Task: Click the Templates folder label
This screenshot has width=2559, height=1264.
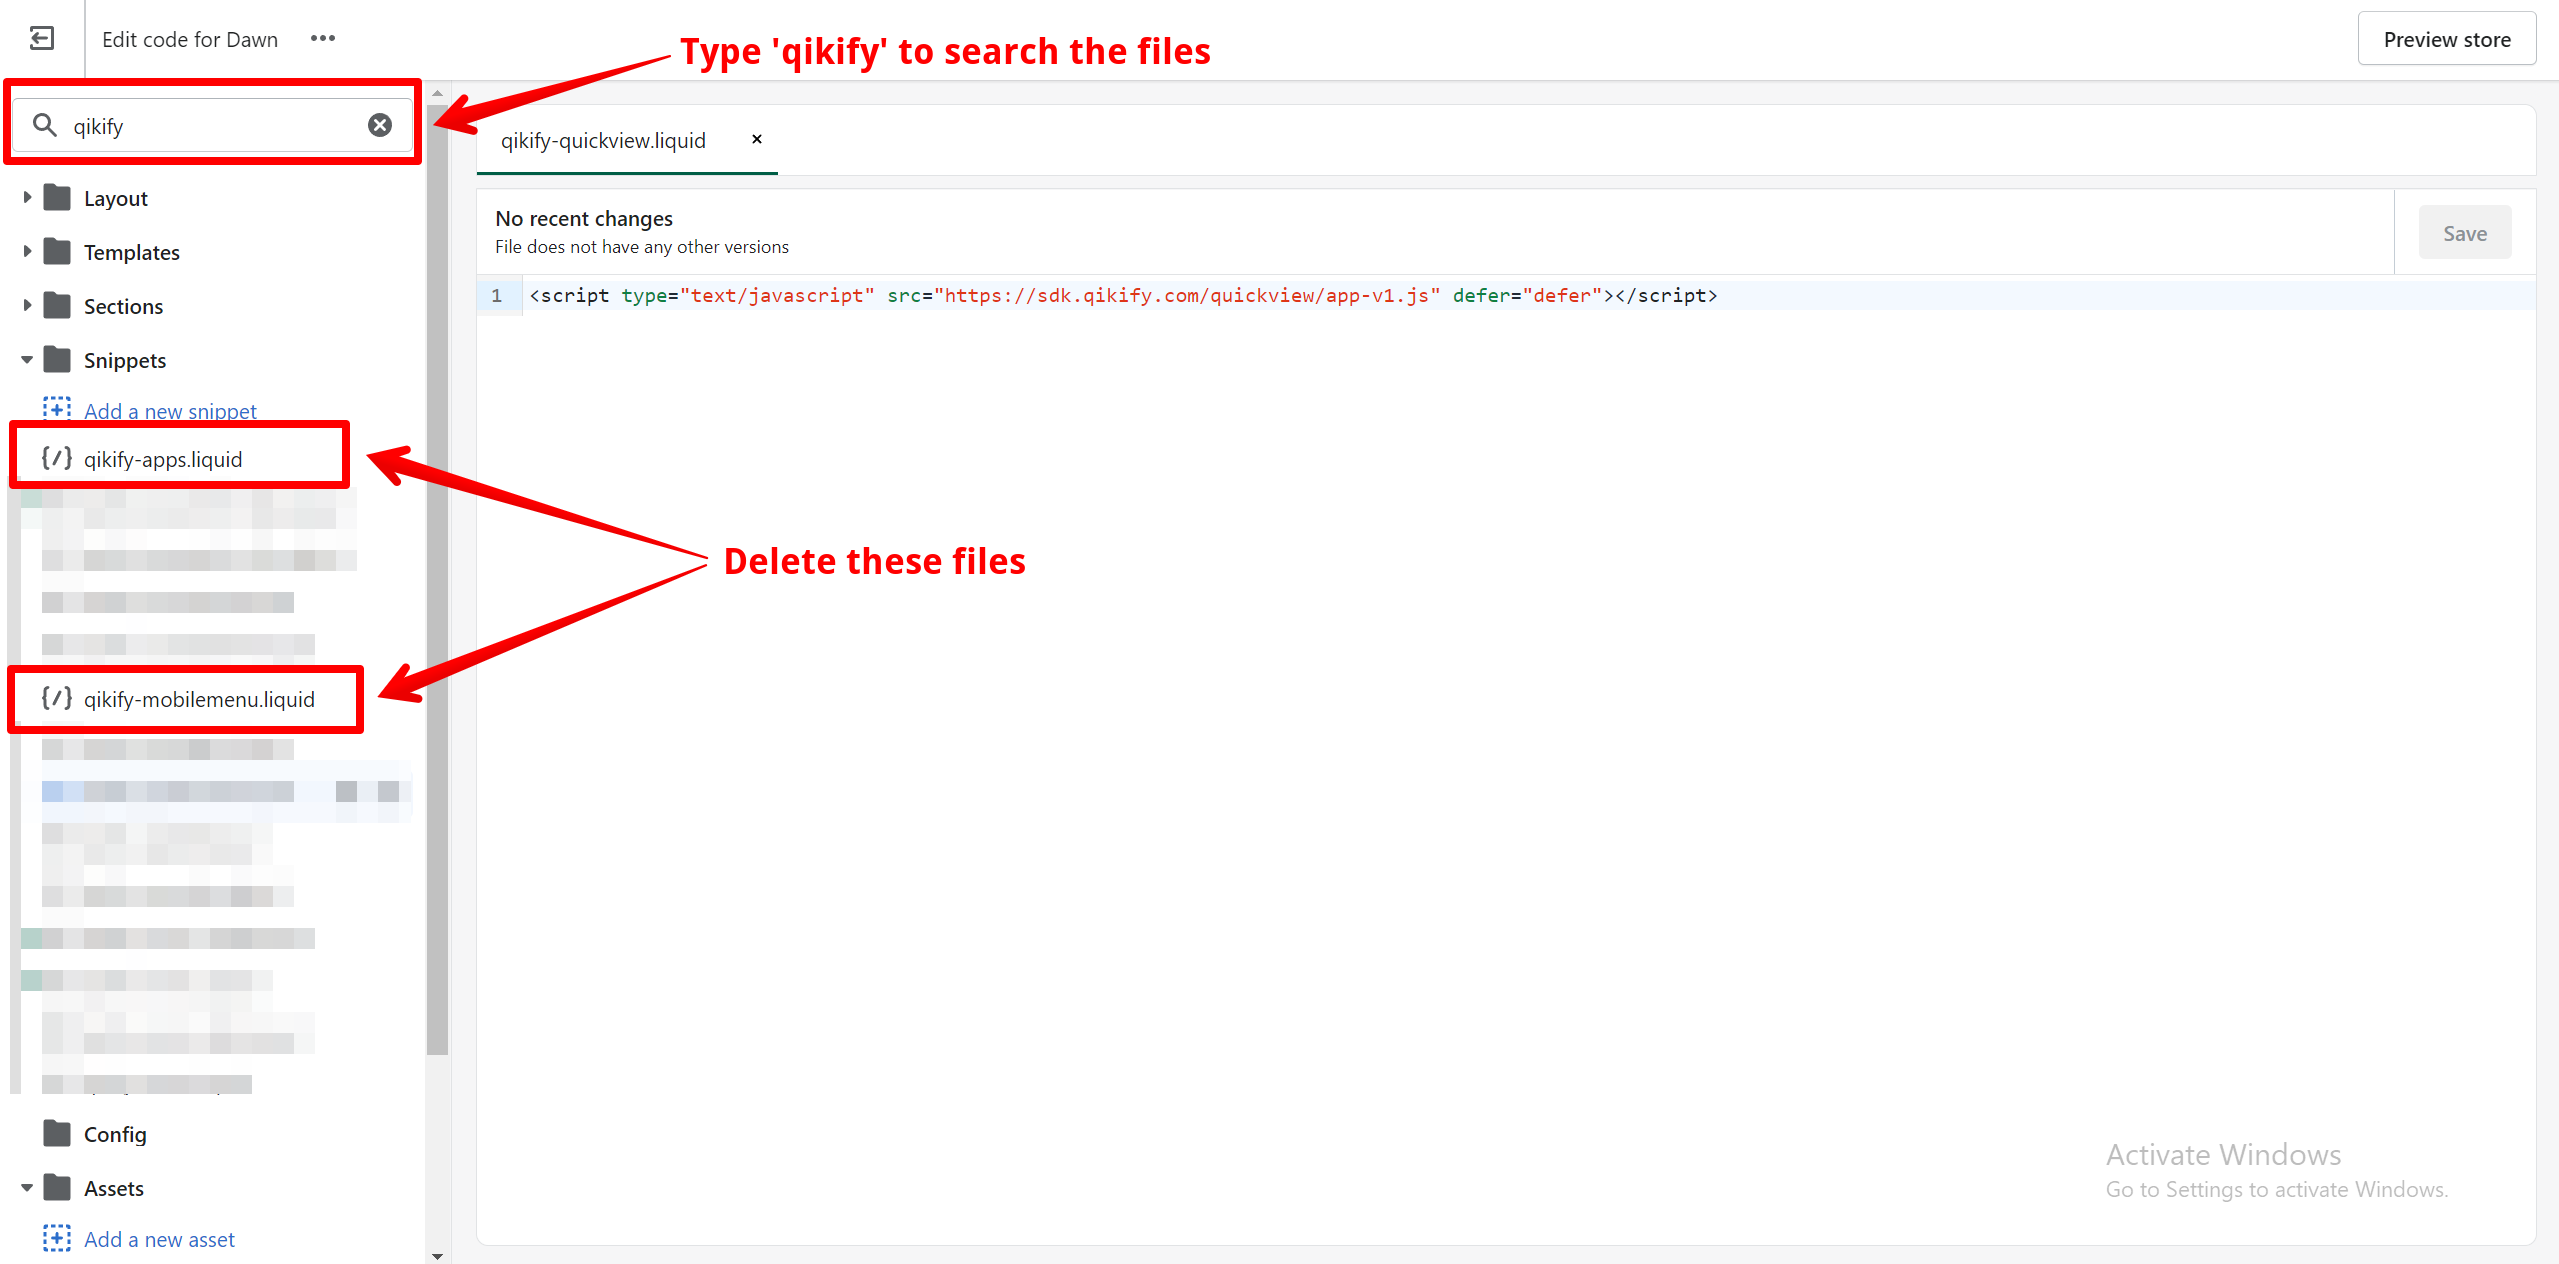Action: 132,252
